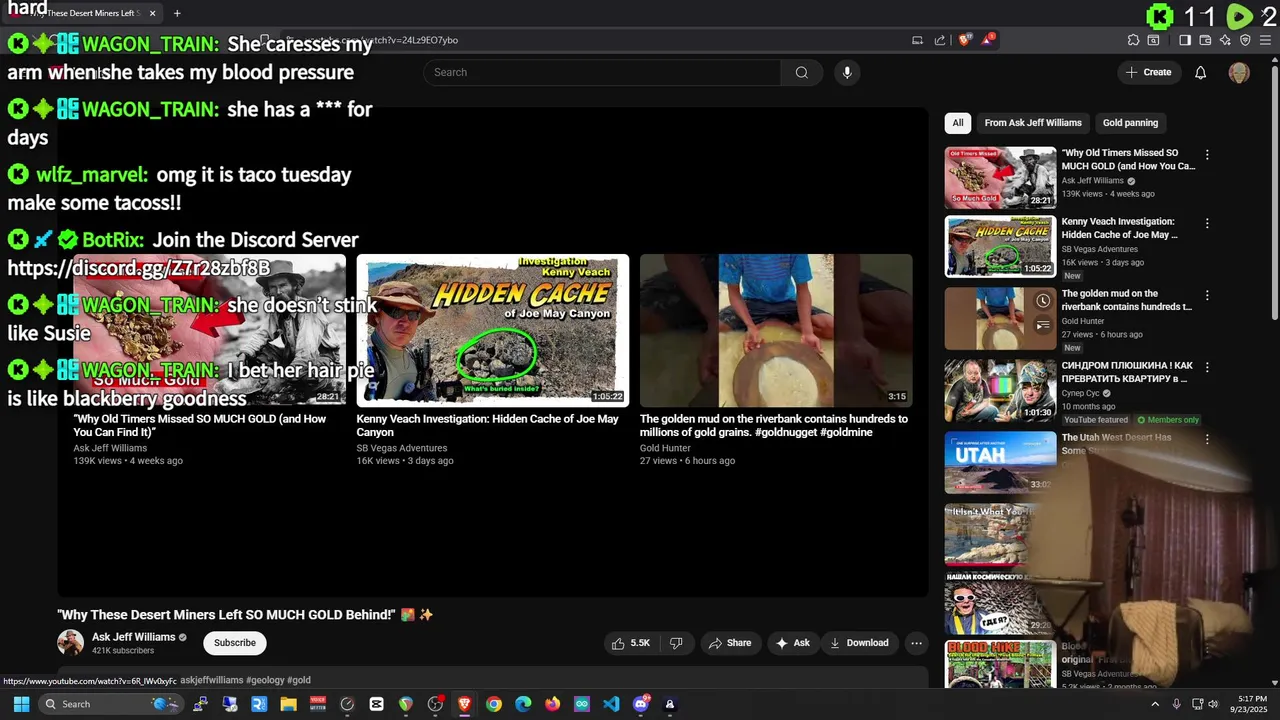Screen dimensions: 1280x720
Task: Open Ask Jeff Williams channel name link
Action: click(133, 637)
